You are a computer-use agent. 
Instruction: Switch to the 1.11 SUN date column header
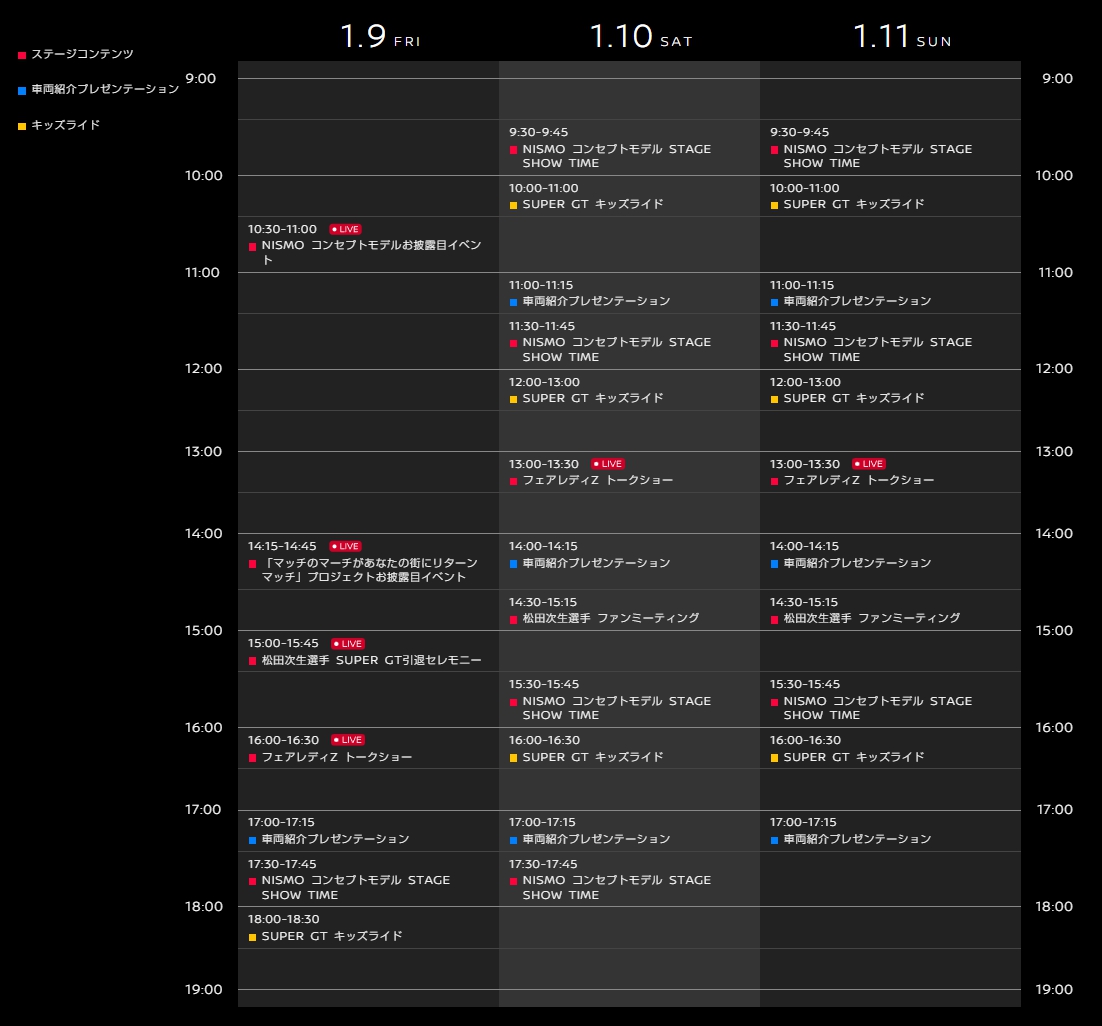[x=902, y=38]
